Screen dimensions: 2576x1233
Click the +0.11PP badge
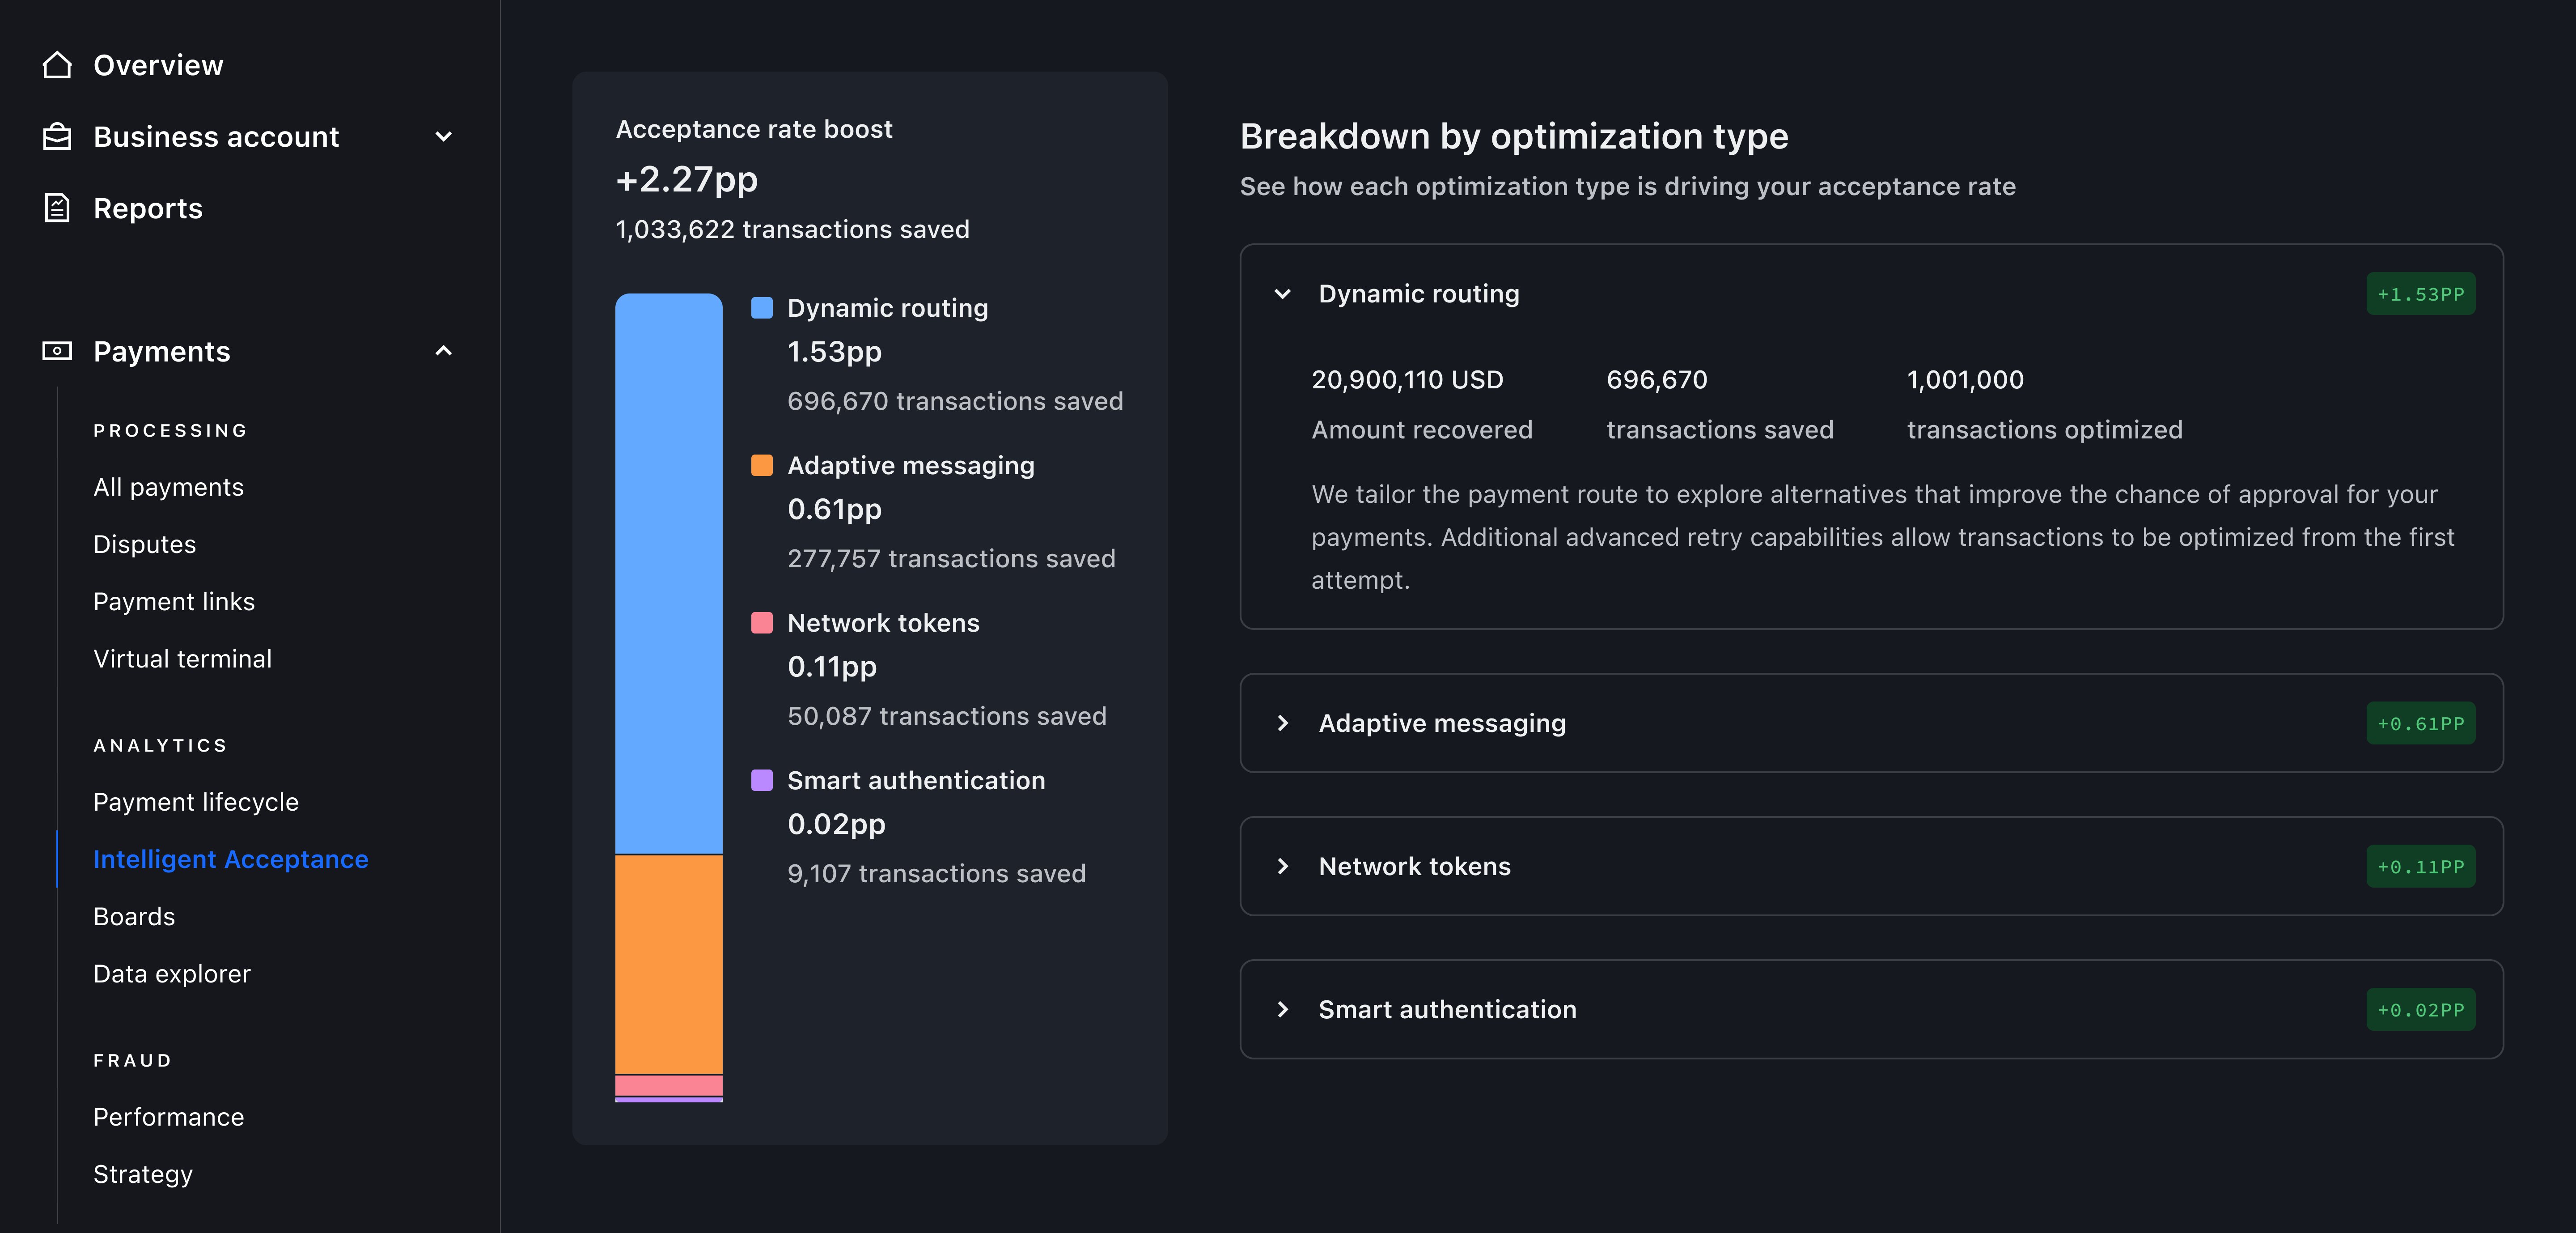click(2420, 866)
